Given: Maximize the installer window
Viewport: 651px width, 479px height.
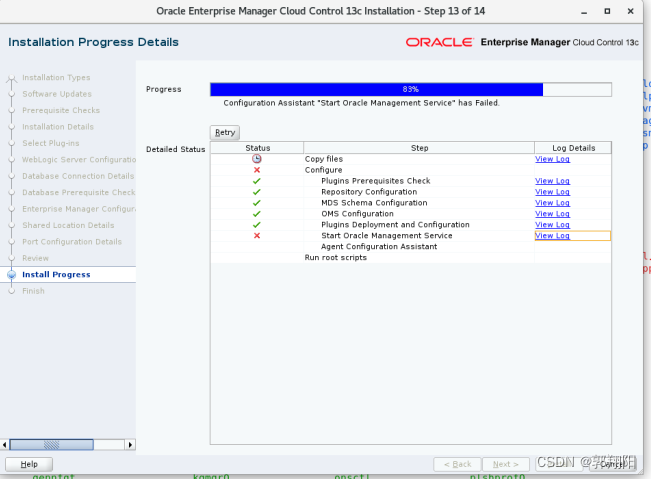Looking at the screenshot, I should (607, 11).
